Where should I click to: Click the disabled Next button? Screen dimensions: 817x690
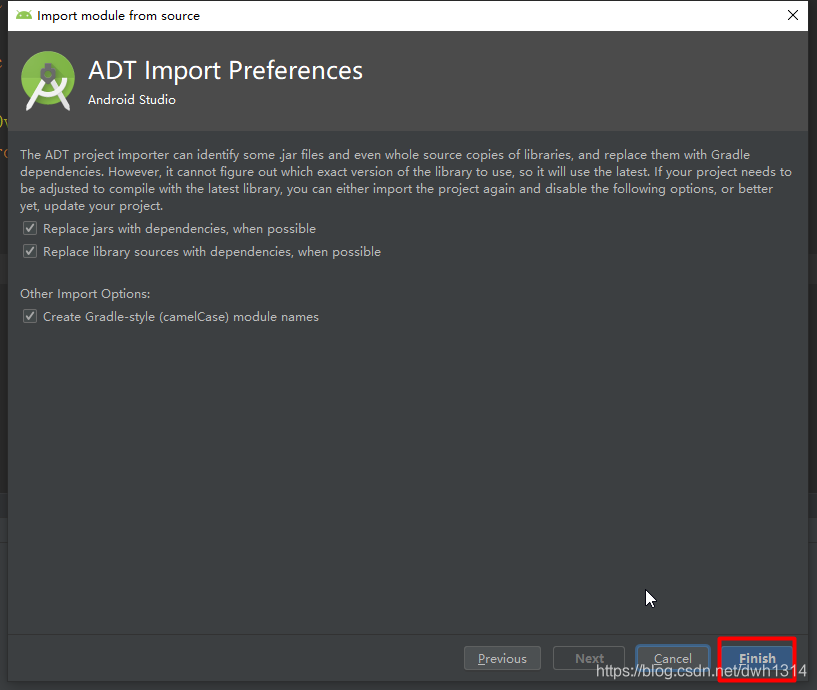589,659
